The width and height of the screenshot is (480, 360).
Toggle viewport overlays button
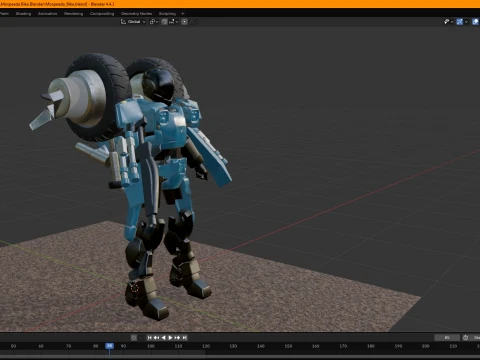[x=475, y=22]
